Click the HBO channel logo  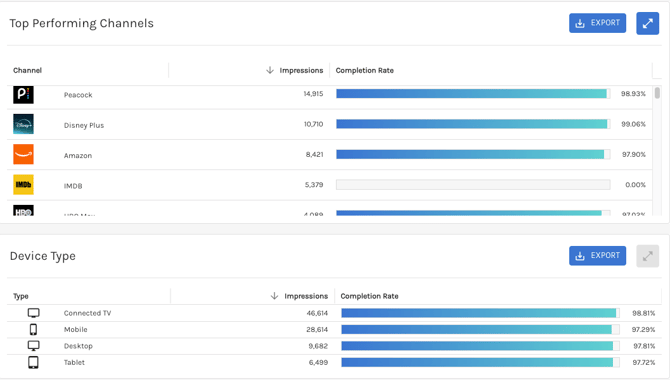click(x=24, y=210)
